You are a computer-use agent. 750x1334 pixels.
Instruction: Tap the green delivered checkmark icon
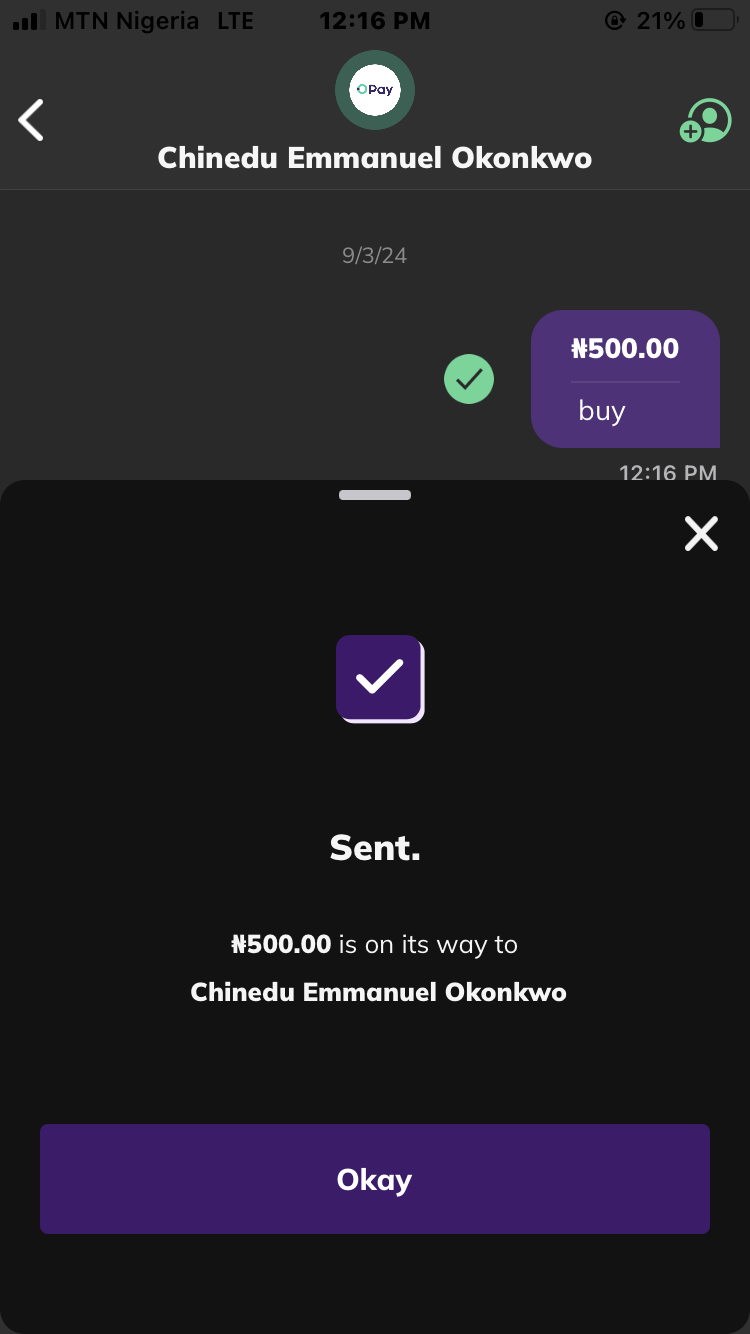click(469, 379)
